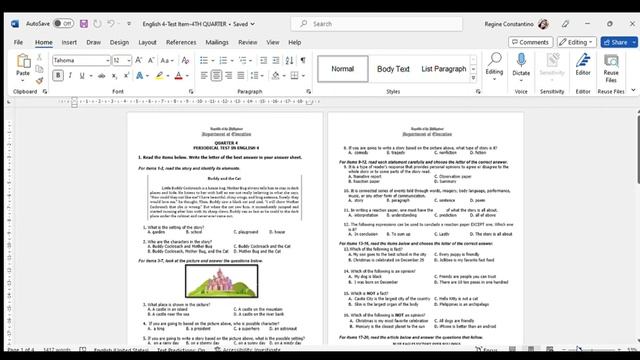Open Font dialog launcher
This screenshot has height=360, width=640.
tap(191, 91)
